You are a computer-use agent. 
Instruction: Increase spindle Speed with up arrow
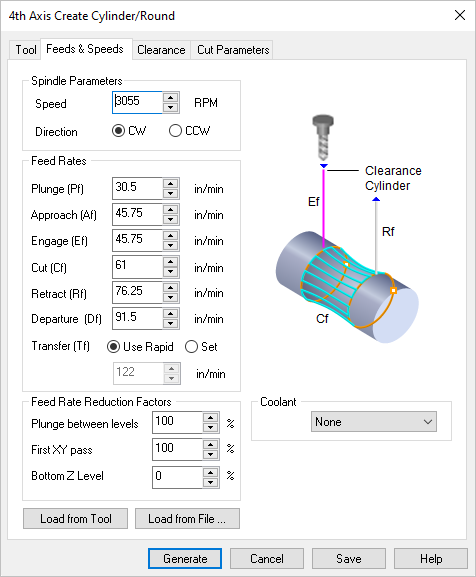point(170,98)
